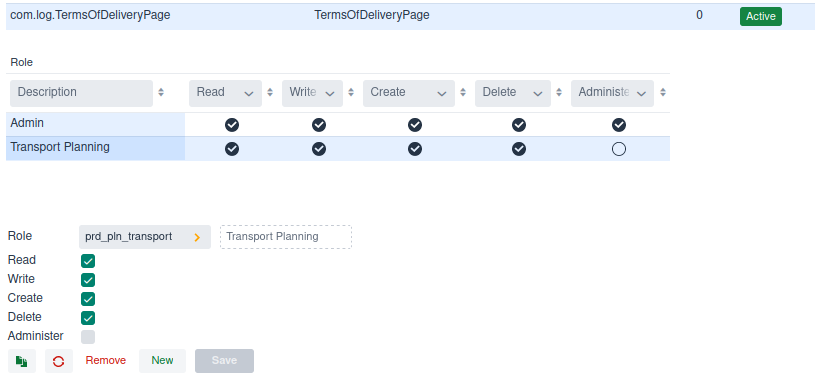Click Transport Planning row Read check icon
840x384 pixels.
[232, 149]
